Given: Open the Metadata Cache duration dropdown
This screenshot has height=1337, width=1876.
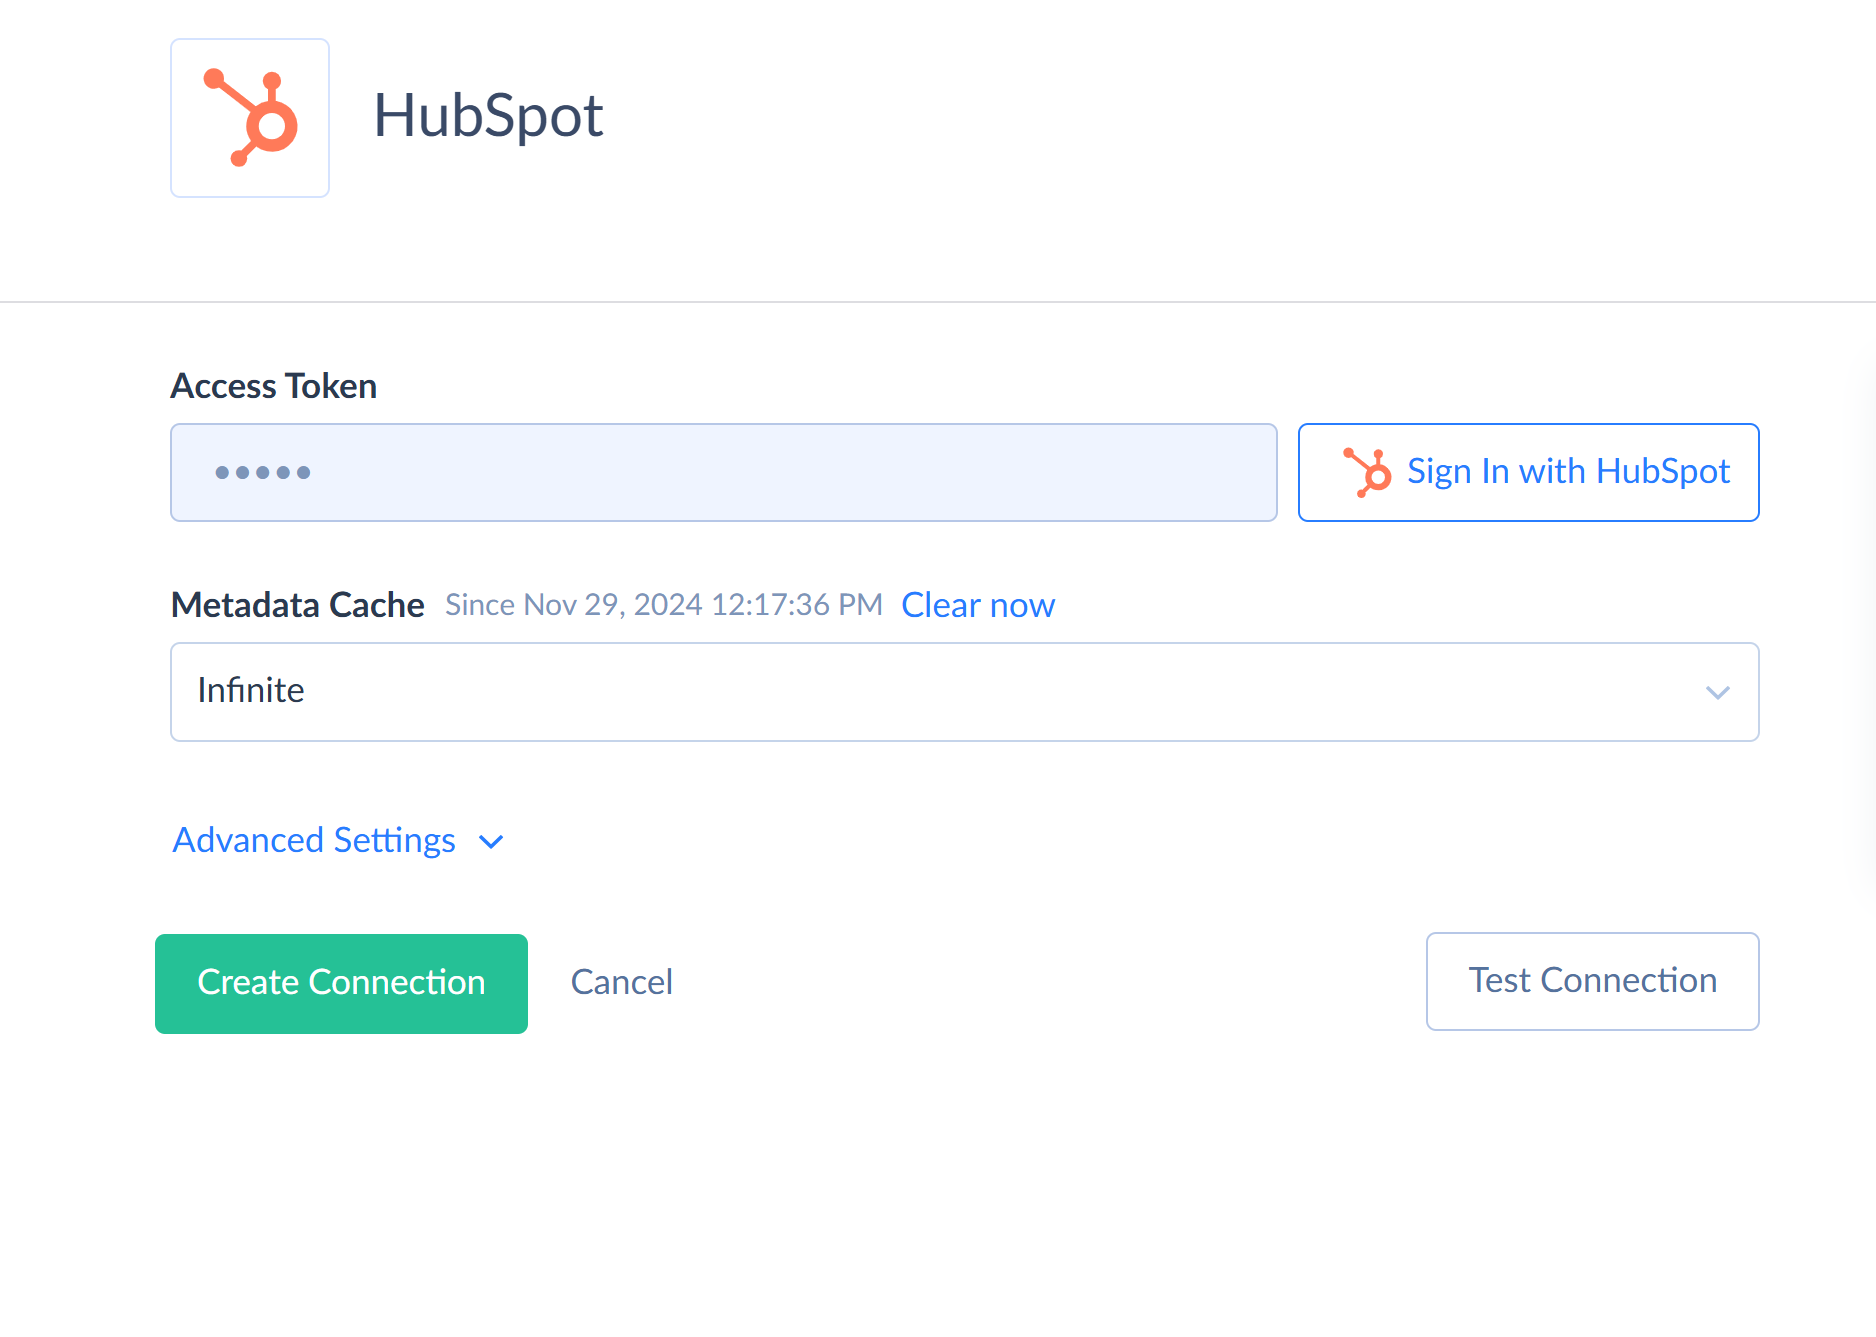Looking at the screenshot, I should pos(964,691).
